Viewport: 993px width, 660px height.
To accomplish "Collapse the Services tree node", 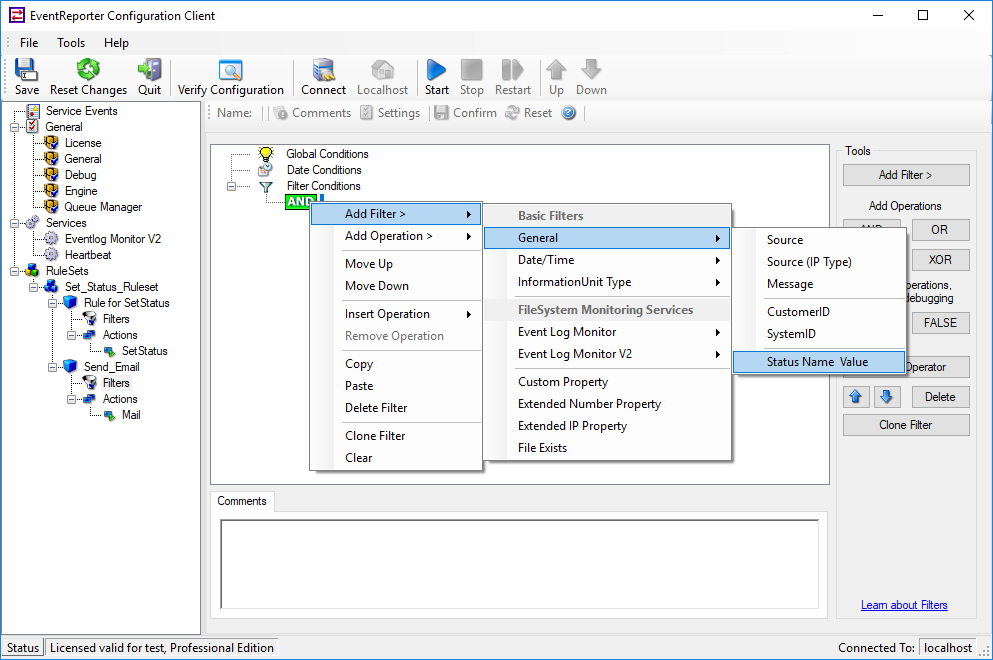I will tap(14, 223).
